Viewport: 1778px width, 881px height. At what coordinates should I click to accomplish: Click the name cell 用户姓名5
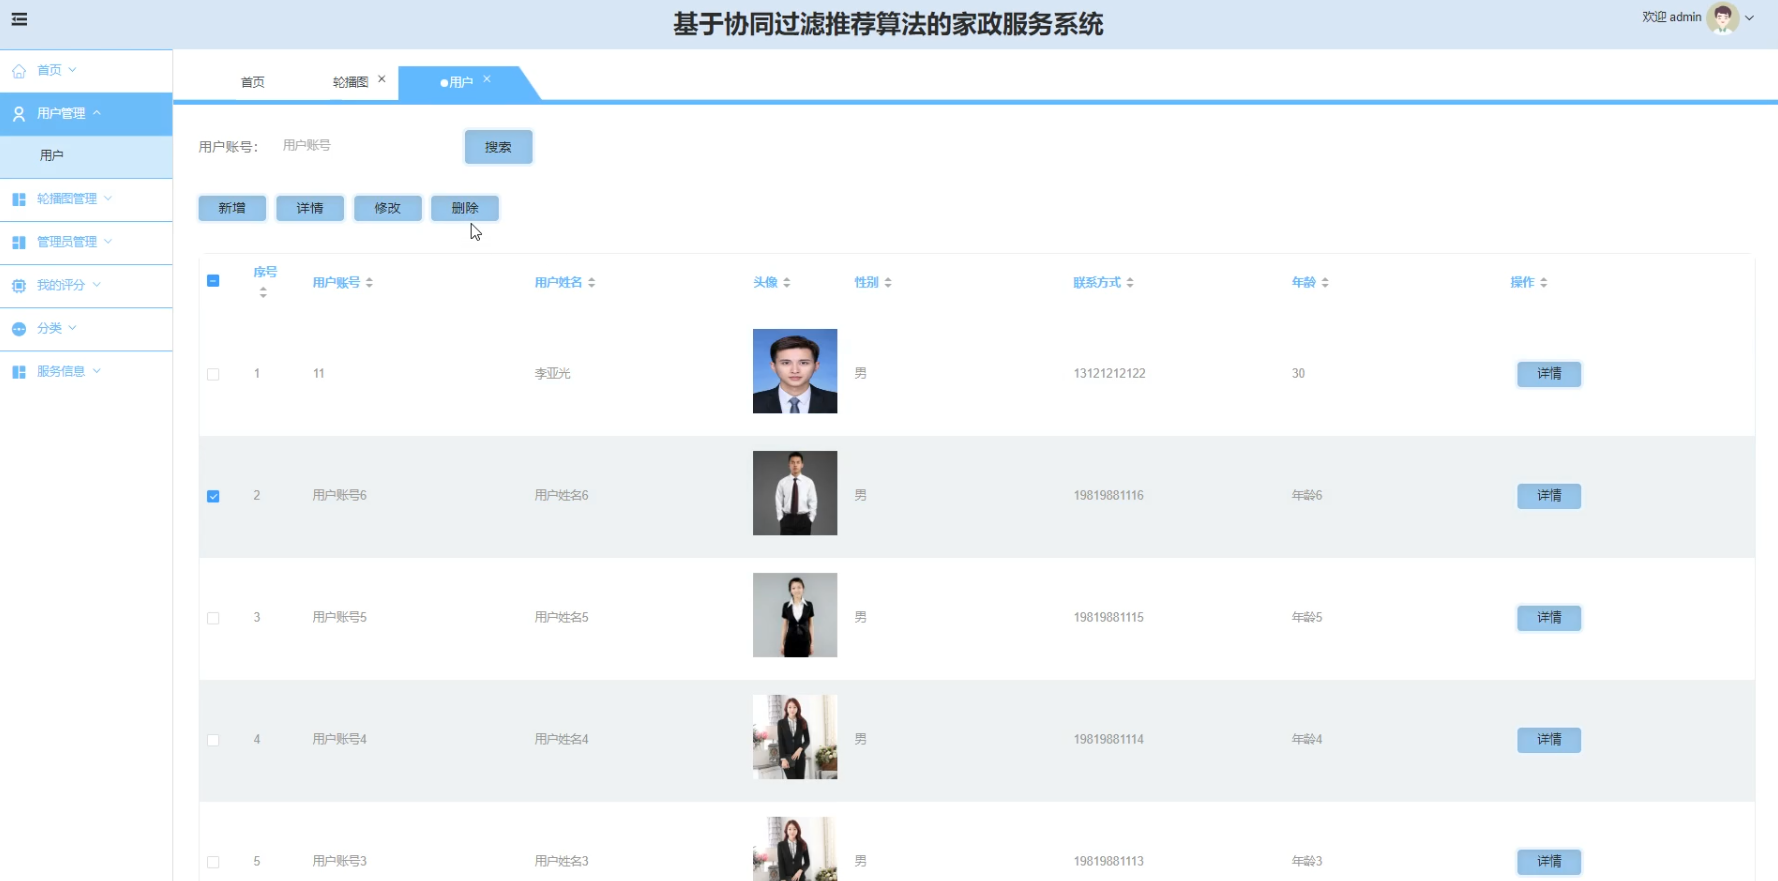pyautogui.click(x=561, y=618)
